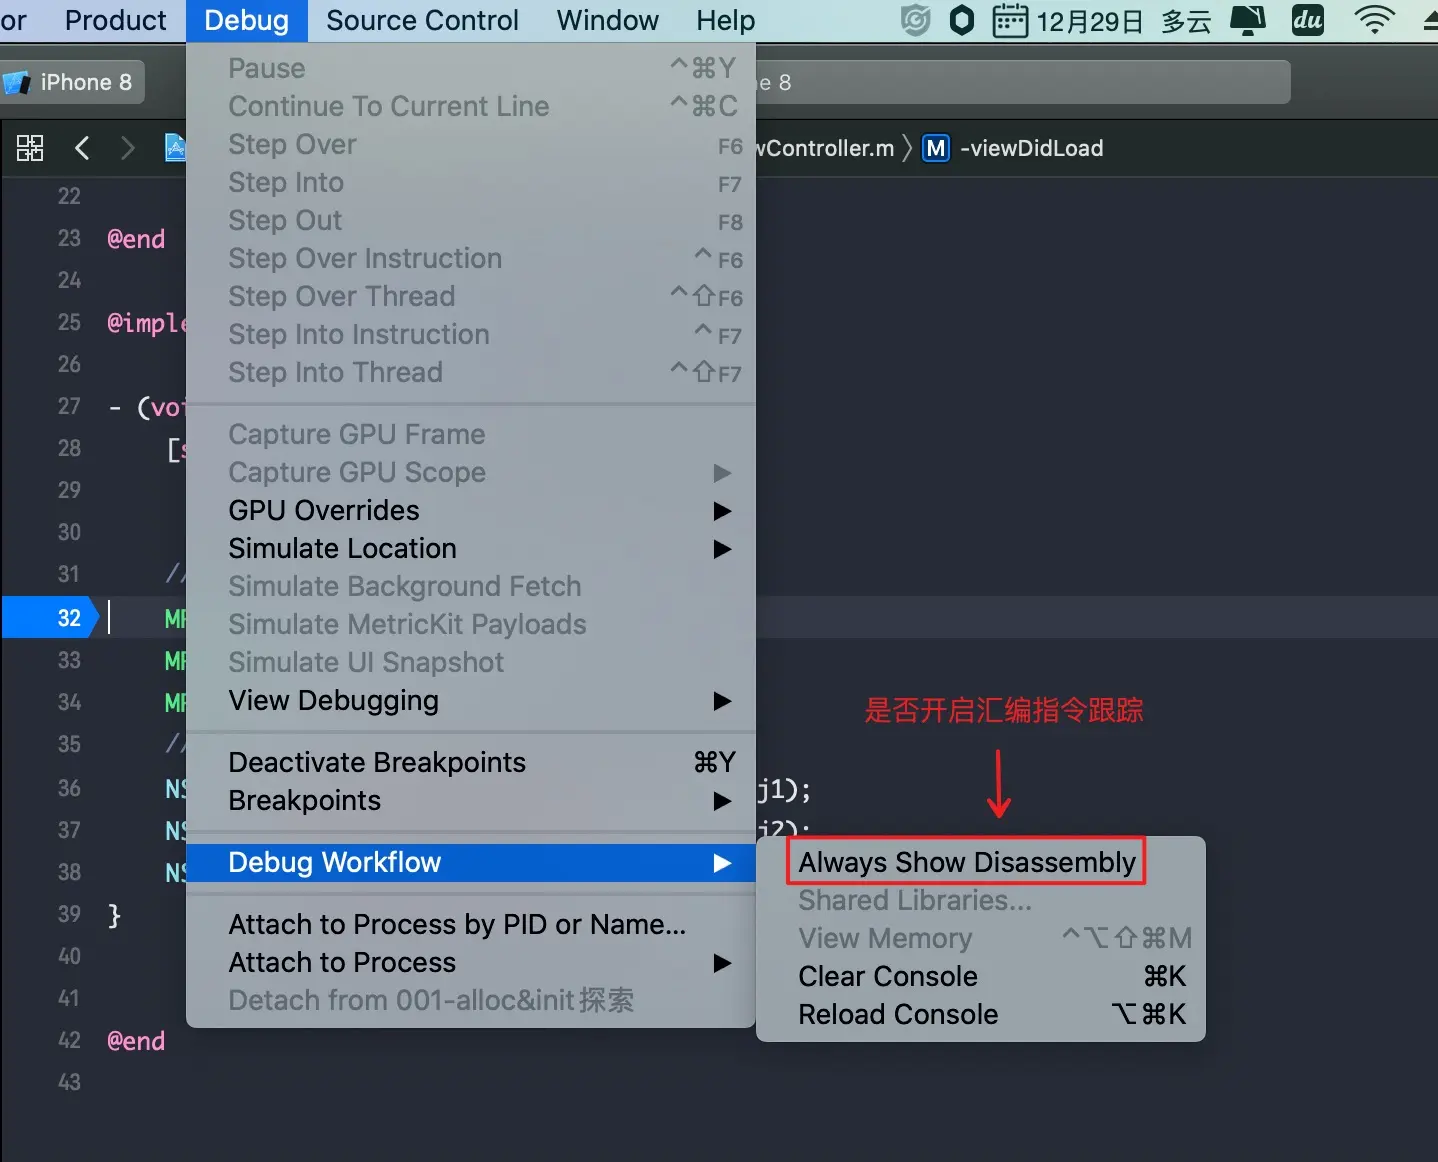Open the Debug menu in menu bar
This screenshot has height=1162, width=1438.
click(x=246, y=20)
